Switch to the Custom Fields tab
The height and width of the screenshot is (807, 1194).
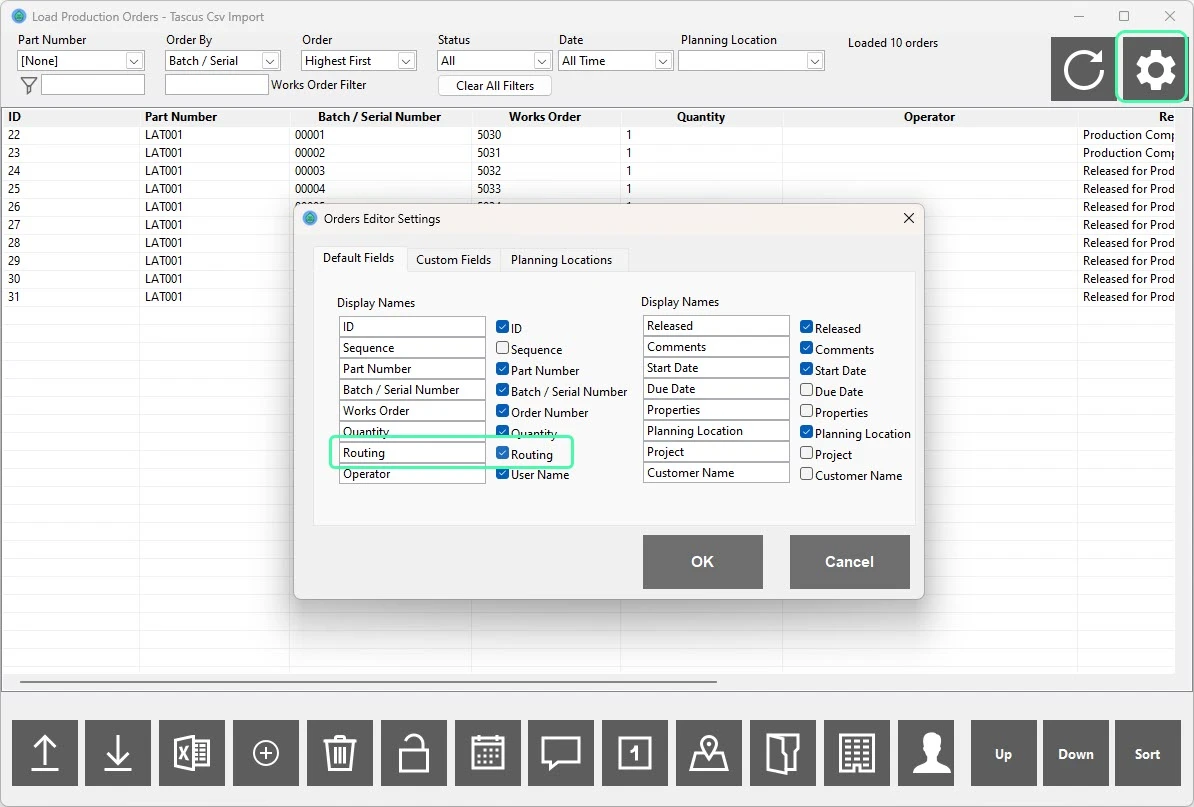(x=453, y=260)
